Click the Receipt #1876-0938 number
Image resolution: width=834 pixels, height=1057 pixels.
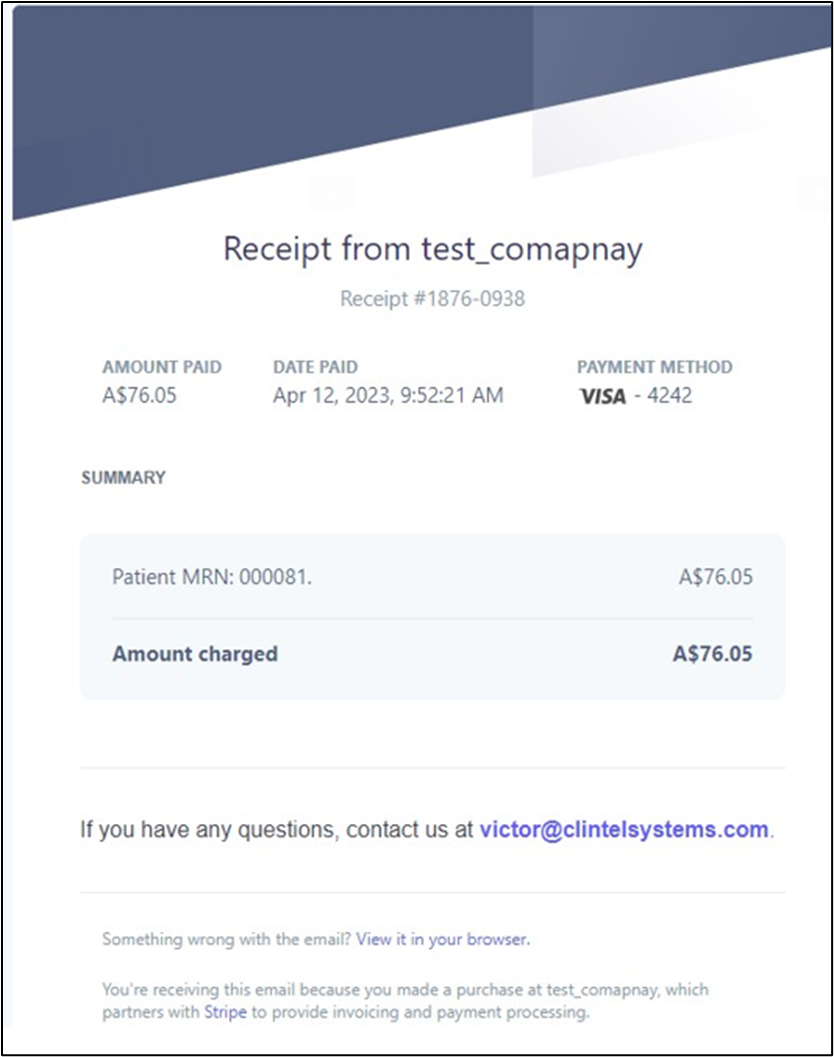[x=432, y=299]
